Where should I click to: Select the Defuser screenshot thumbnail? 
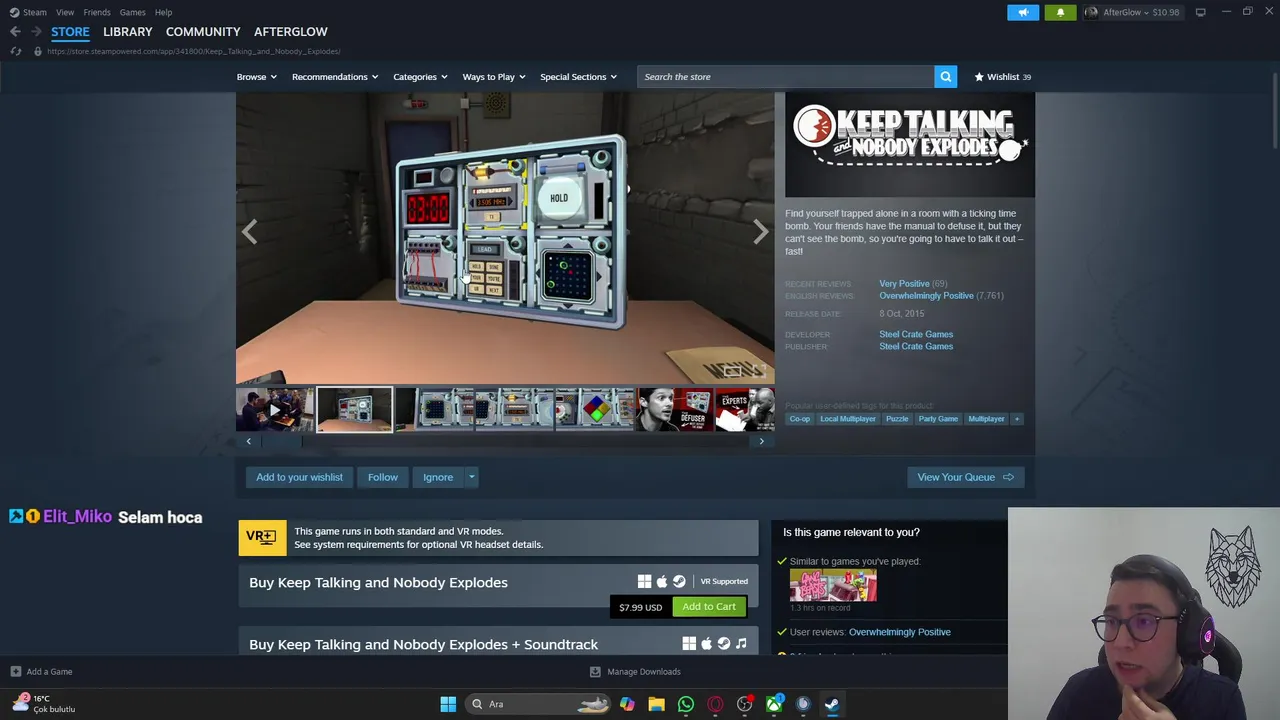click(675, 410)
